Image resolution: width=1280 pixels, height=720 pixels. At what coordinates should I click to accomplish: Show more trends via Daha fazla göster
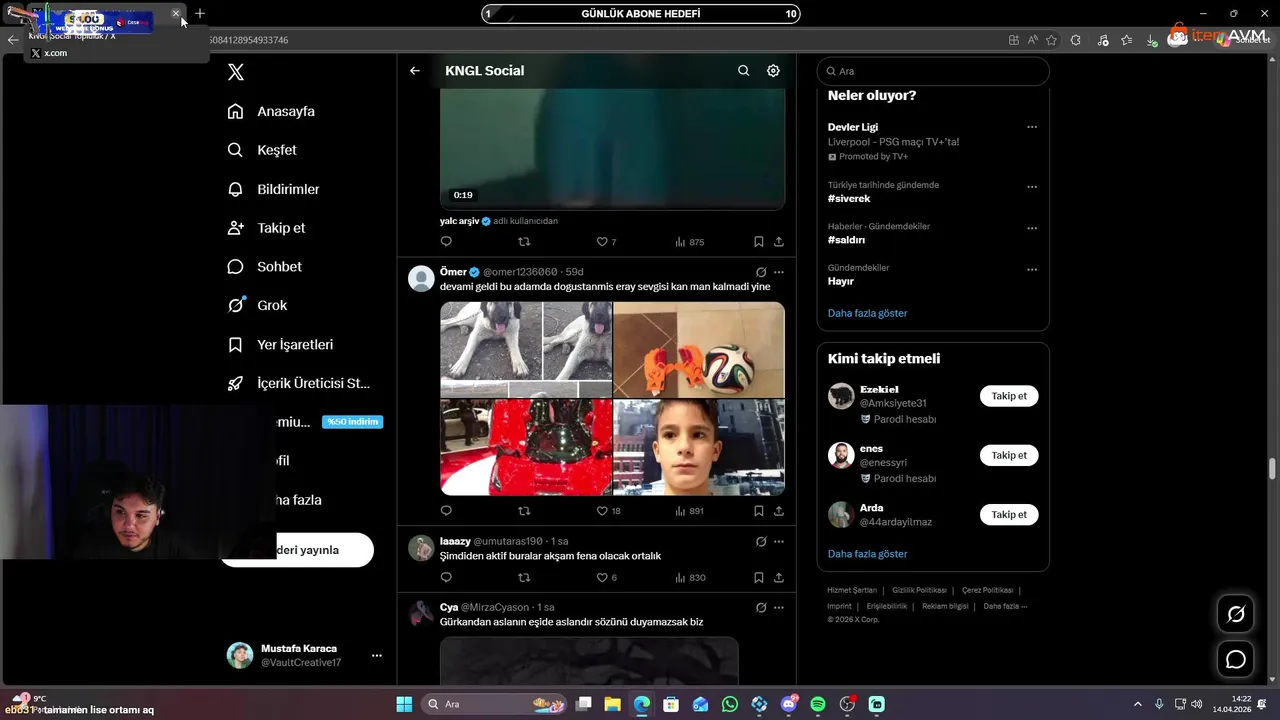(867, 313)
